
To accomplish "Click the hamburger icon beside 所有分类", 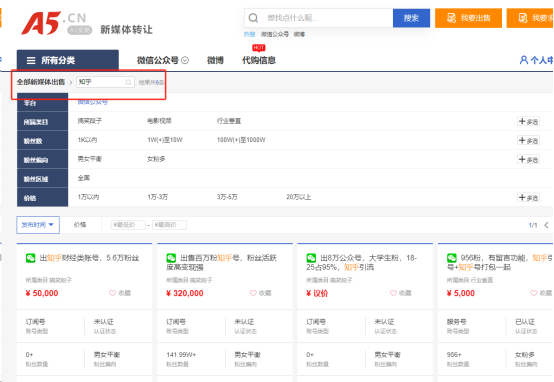I will pyautogui.click(x=31, y=60).
